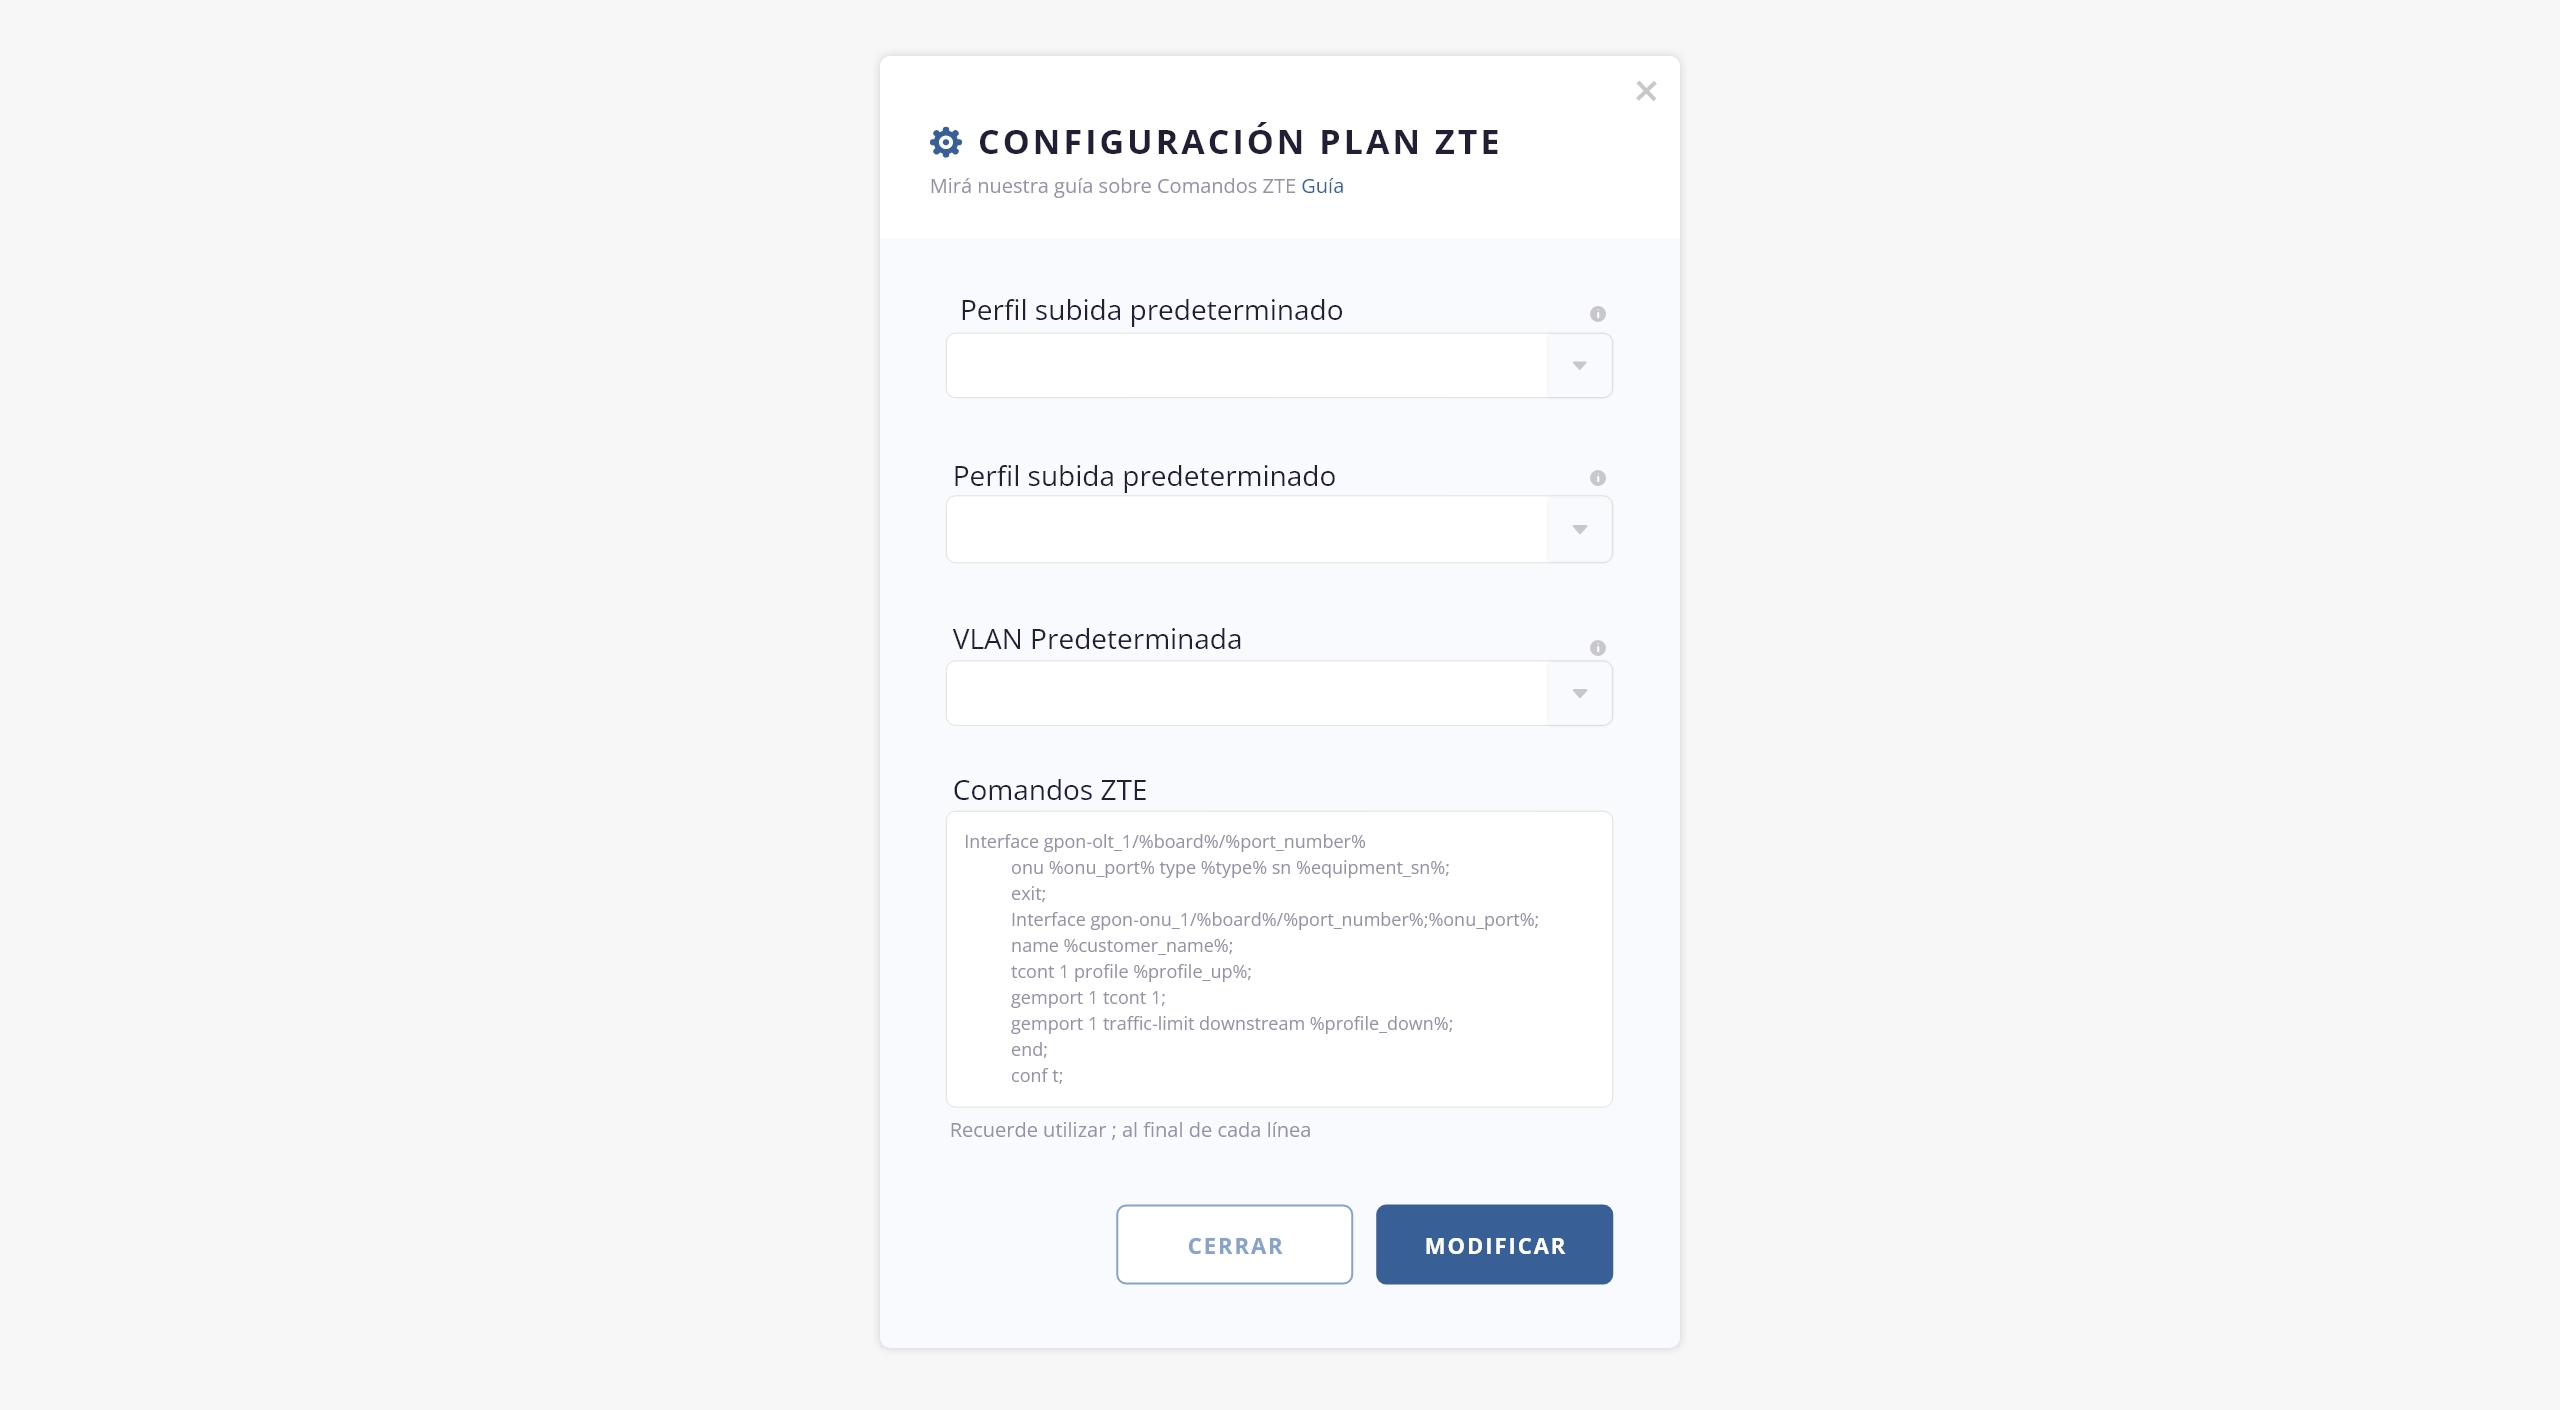Click the gear icon beside the title

click(x=946, y=142)
